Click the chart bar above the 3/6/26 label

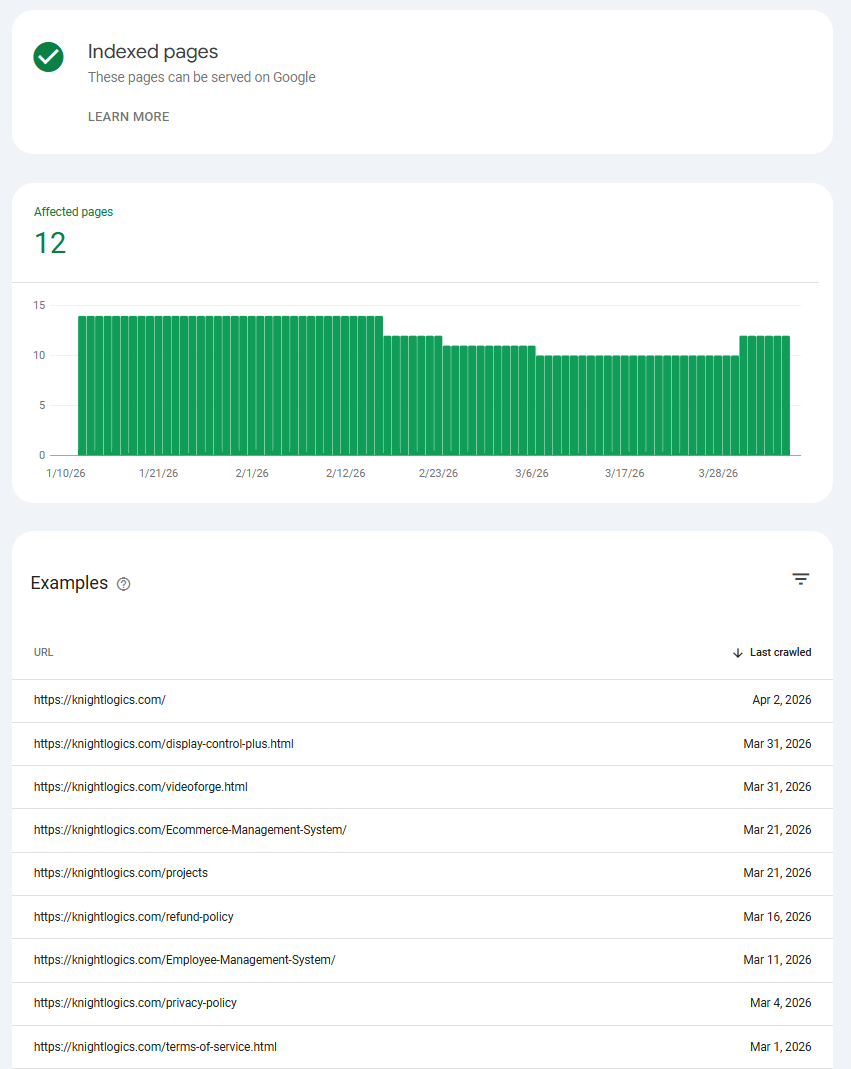point(531,400)
